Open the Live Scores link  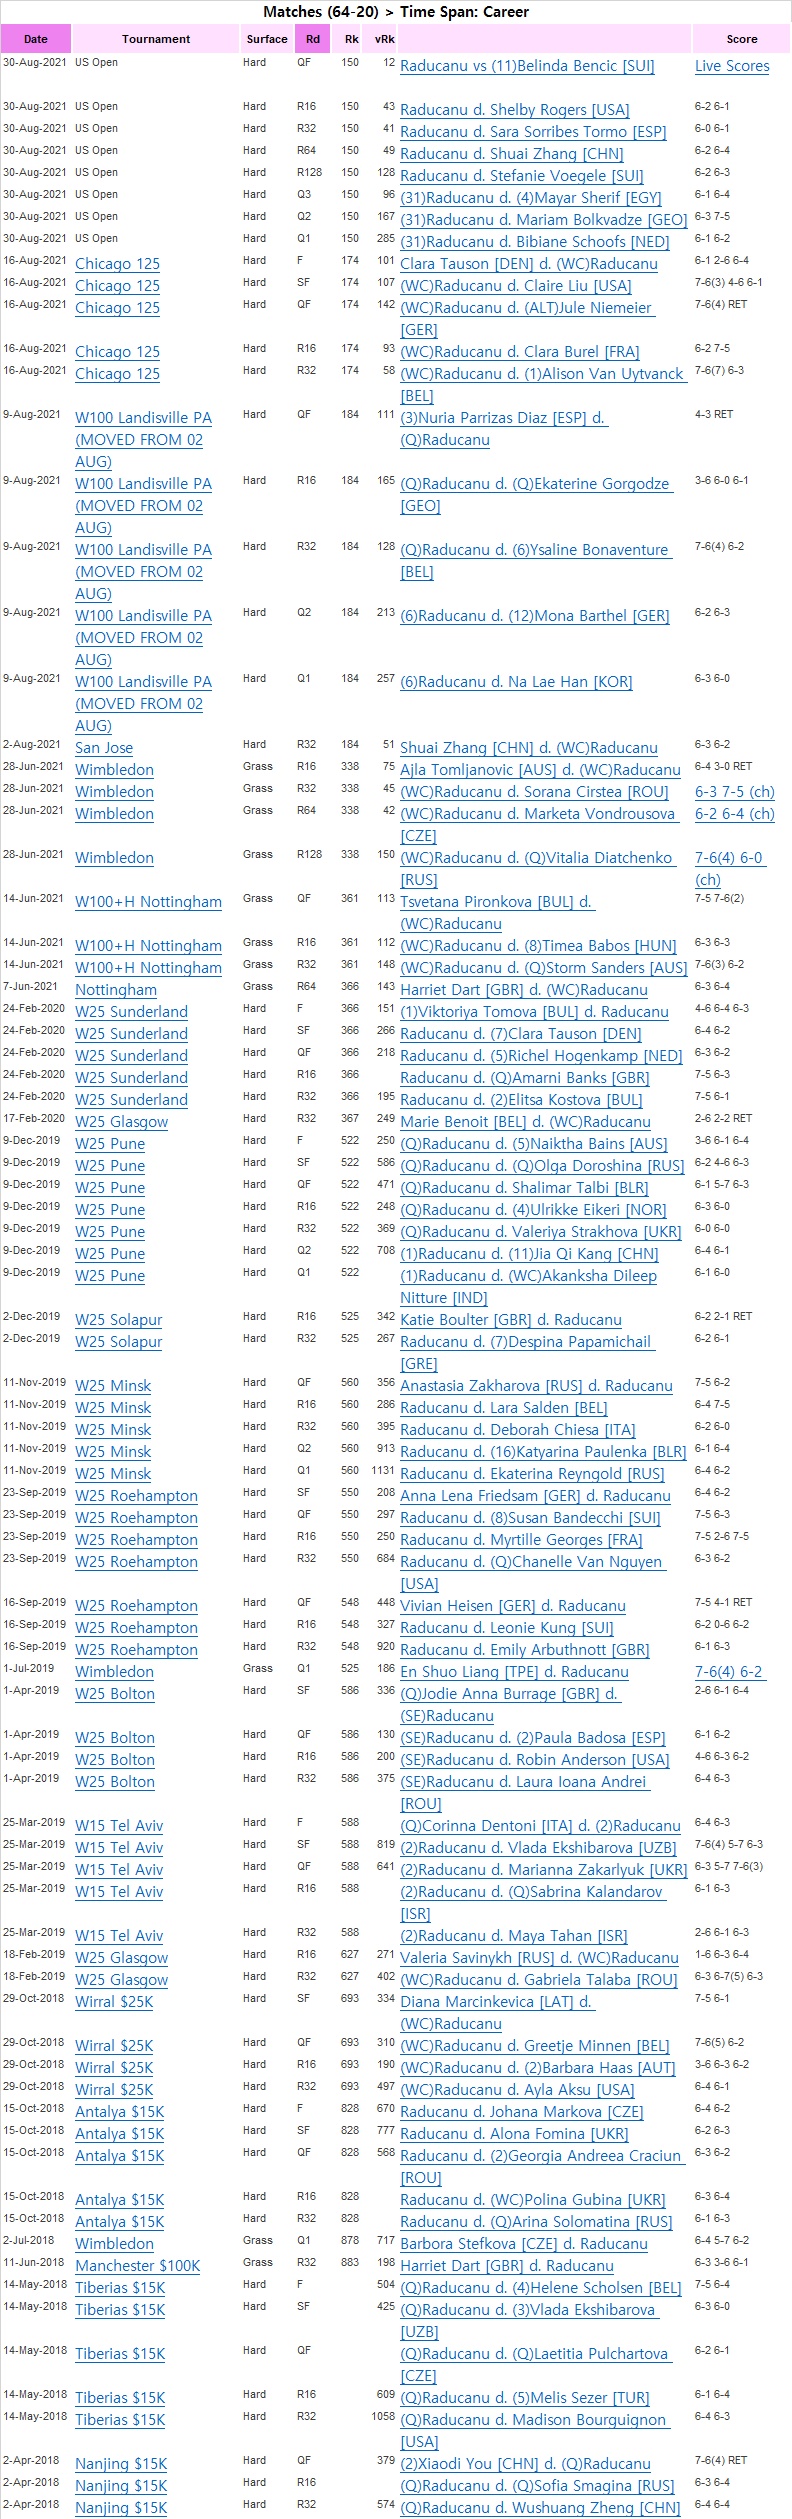click(732, 66)
